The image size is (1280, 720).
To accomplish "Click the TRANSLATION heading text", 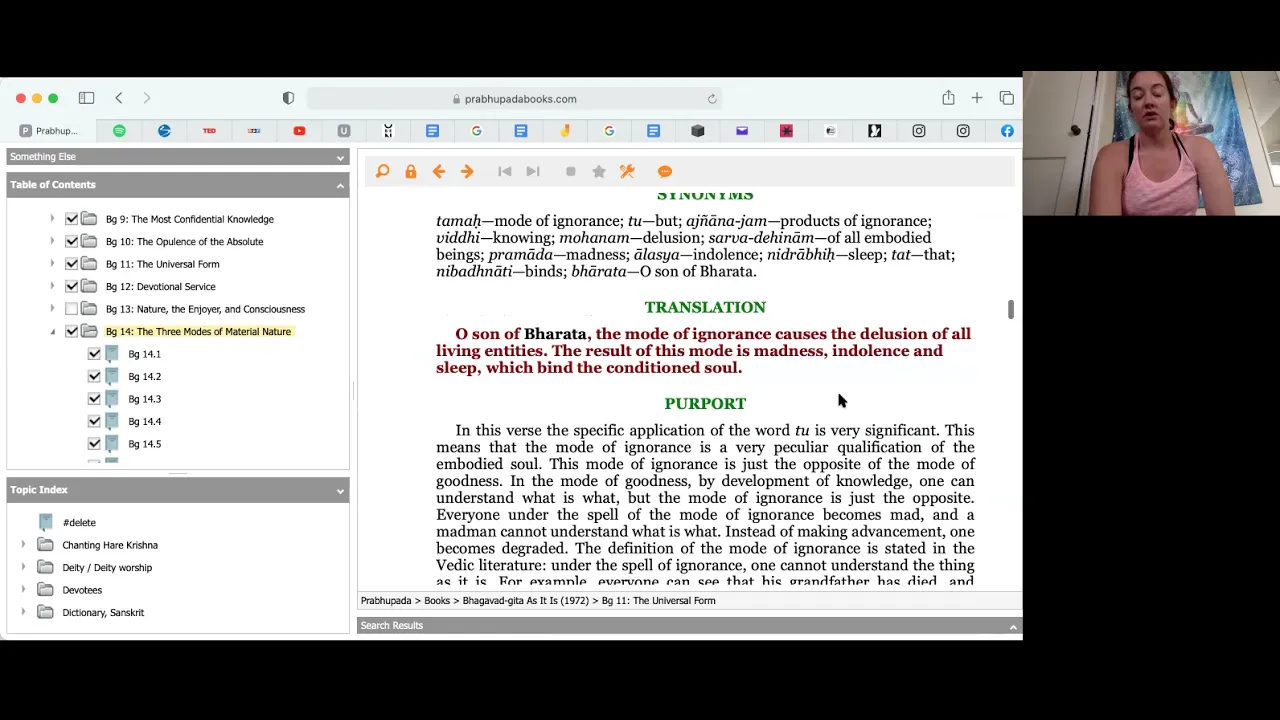I will 705,308.
